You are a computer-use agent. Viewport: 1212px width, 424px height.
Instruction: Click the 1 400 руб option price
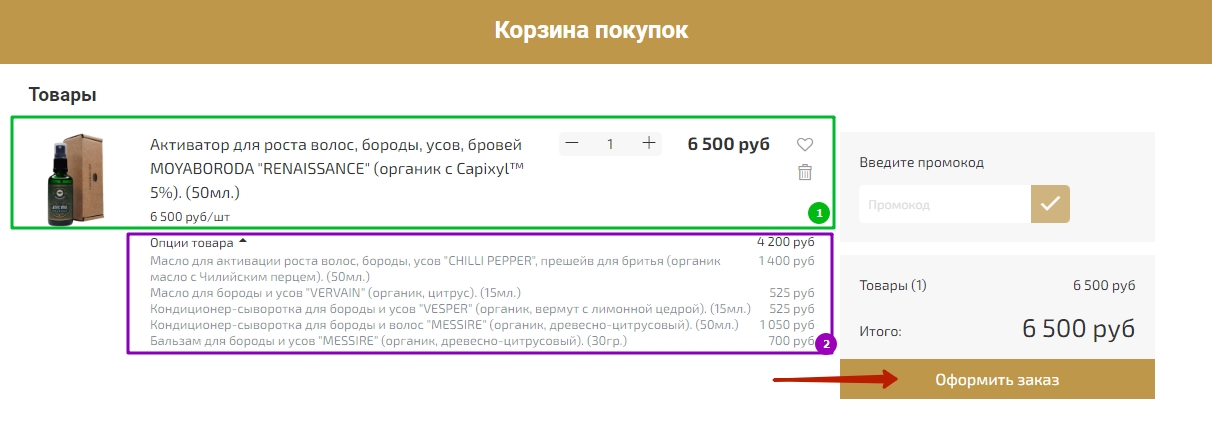point(786,261)
